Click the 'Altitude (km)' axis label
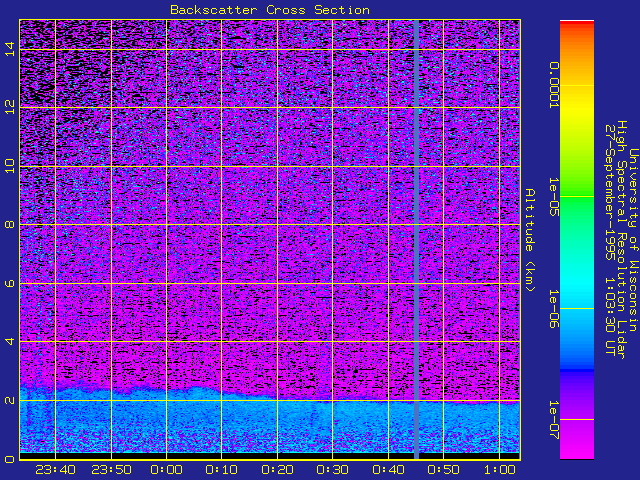The width and height of the screenshot is (640, 480). (x=530, y=240)
